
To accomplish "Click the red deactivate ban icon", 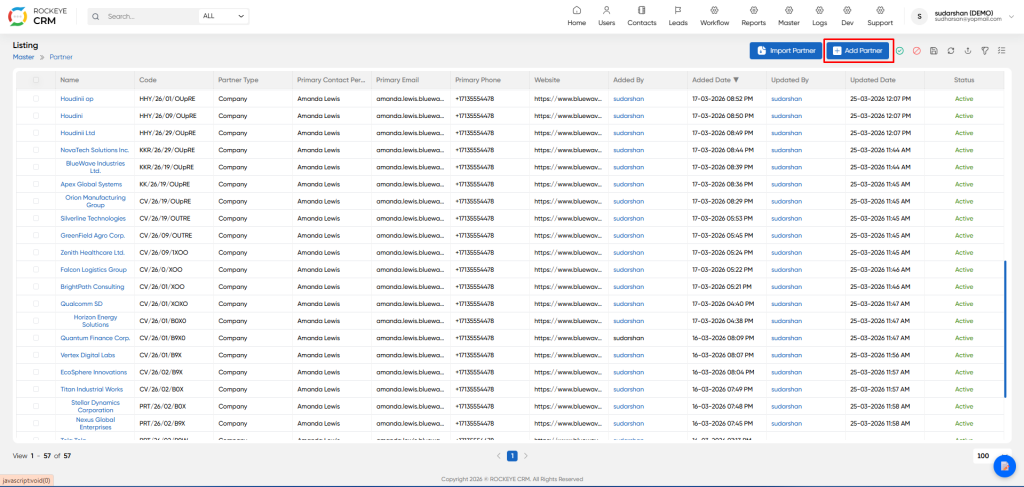I will 917,51.
